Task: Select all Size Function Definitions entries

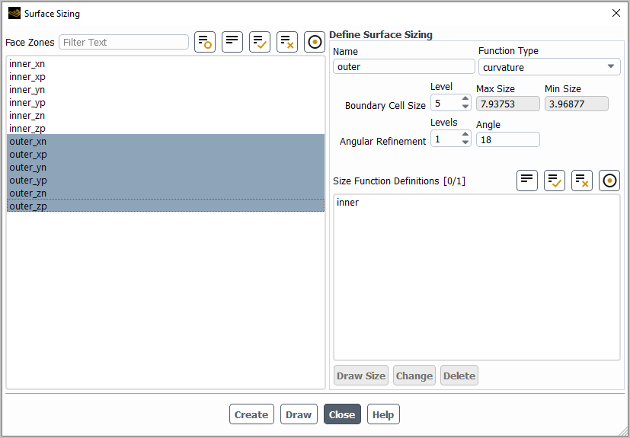Action: pyautogui.click(x=555, y=180)
